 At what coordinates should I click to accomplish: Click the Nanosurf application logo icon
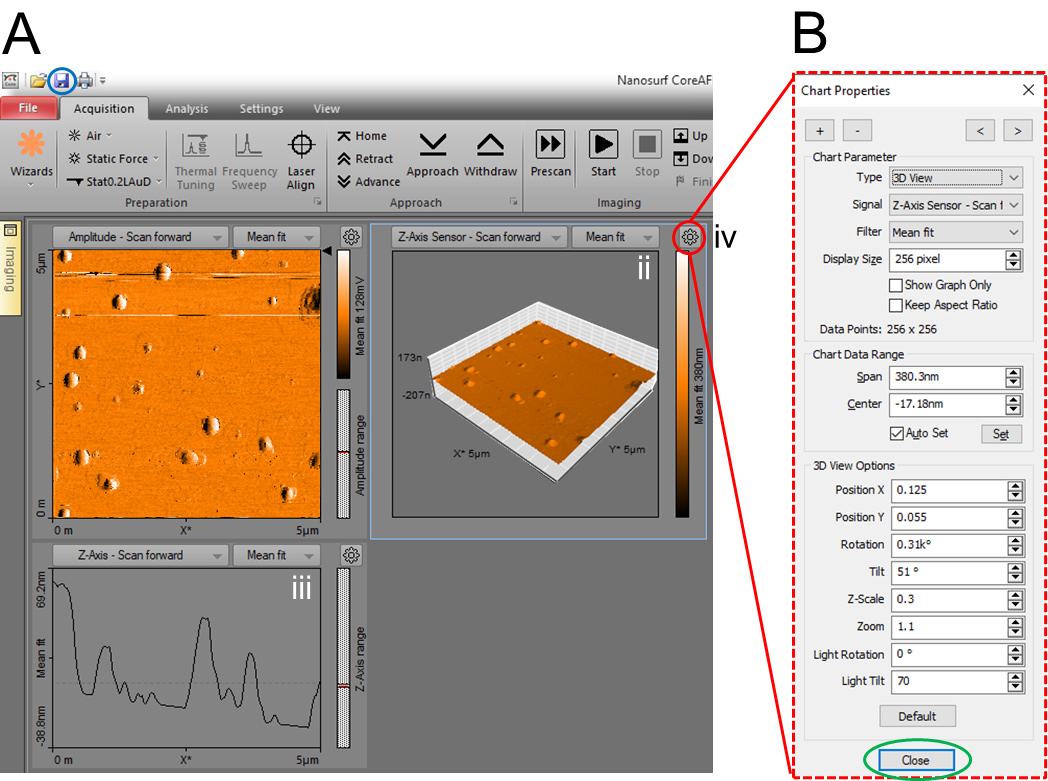tap(11, 81)
